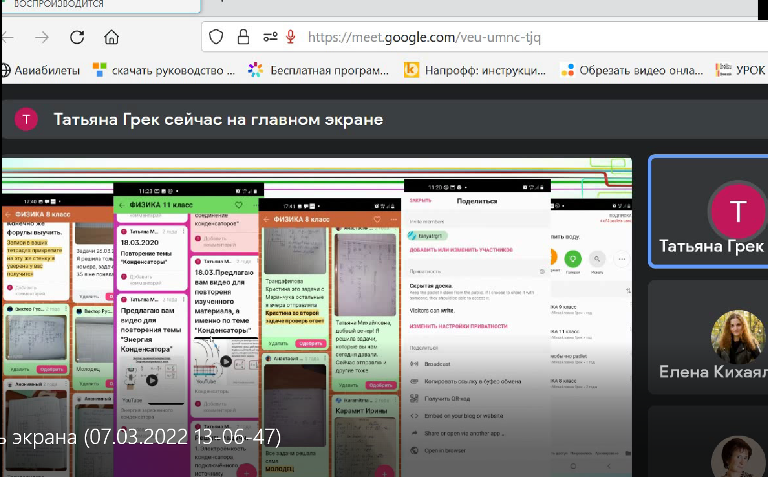Open the '8 класс' padlet in list
Viewport: 768px width, 477px height.
coord(591,383)
